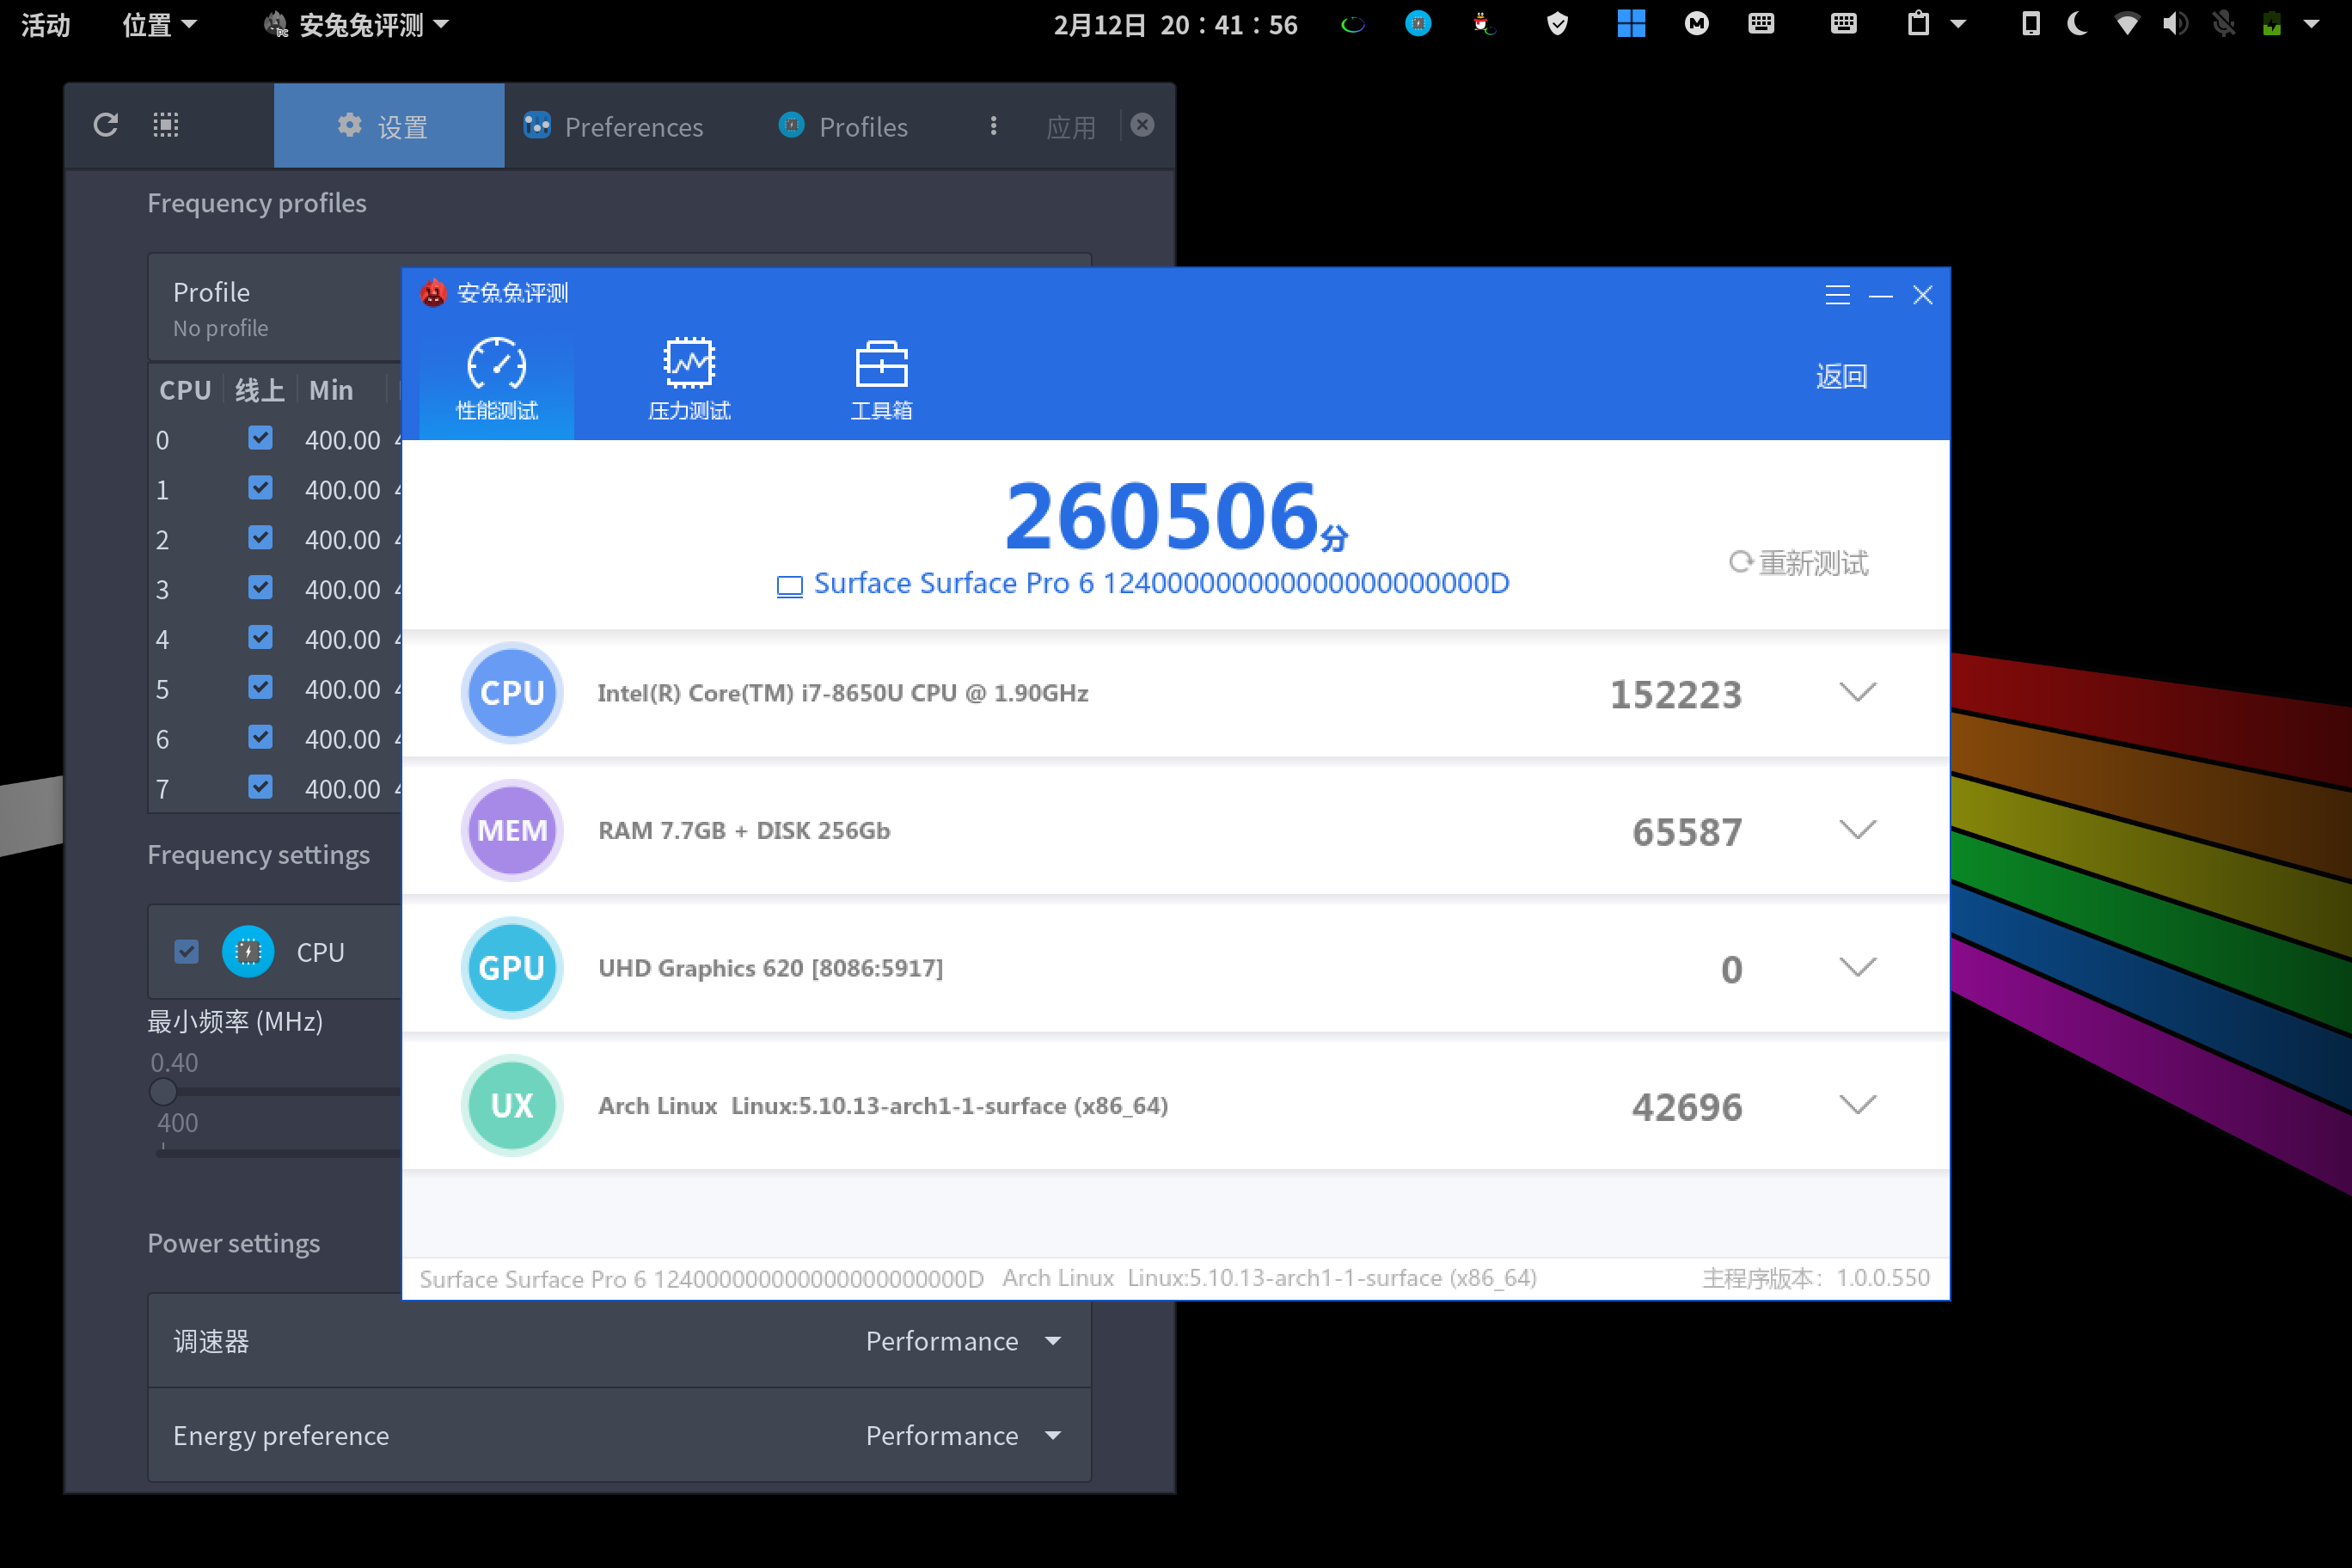Toggle online checkbox for CPU 5
The width and height of the screenshot is (2352, 1568).
point(260,687)
